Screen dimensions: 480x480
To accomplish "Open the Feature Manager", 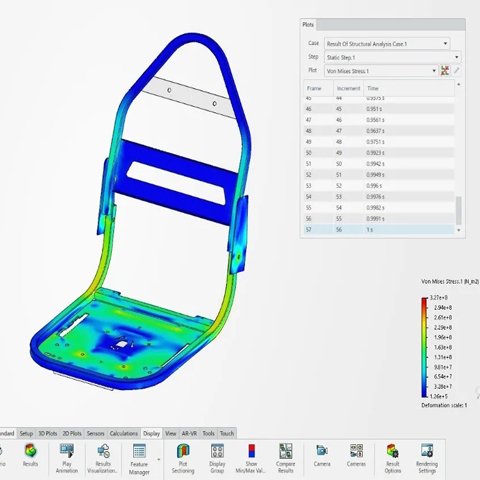I will (x=139, y=459).
